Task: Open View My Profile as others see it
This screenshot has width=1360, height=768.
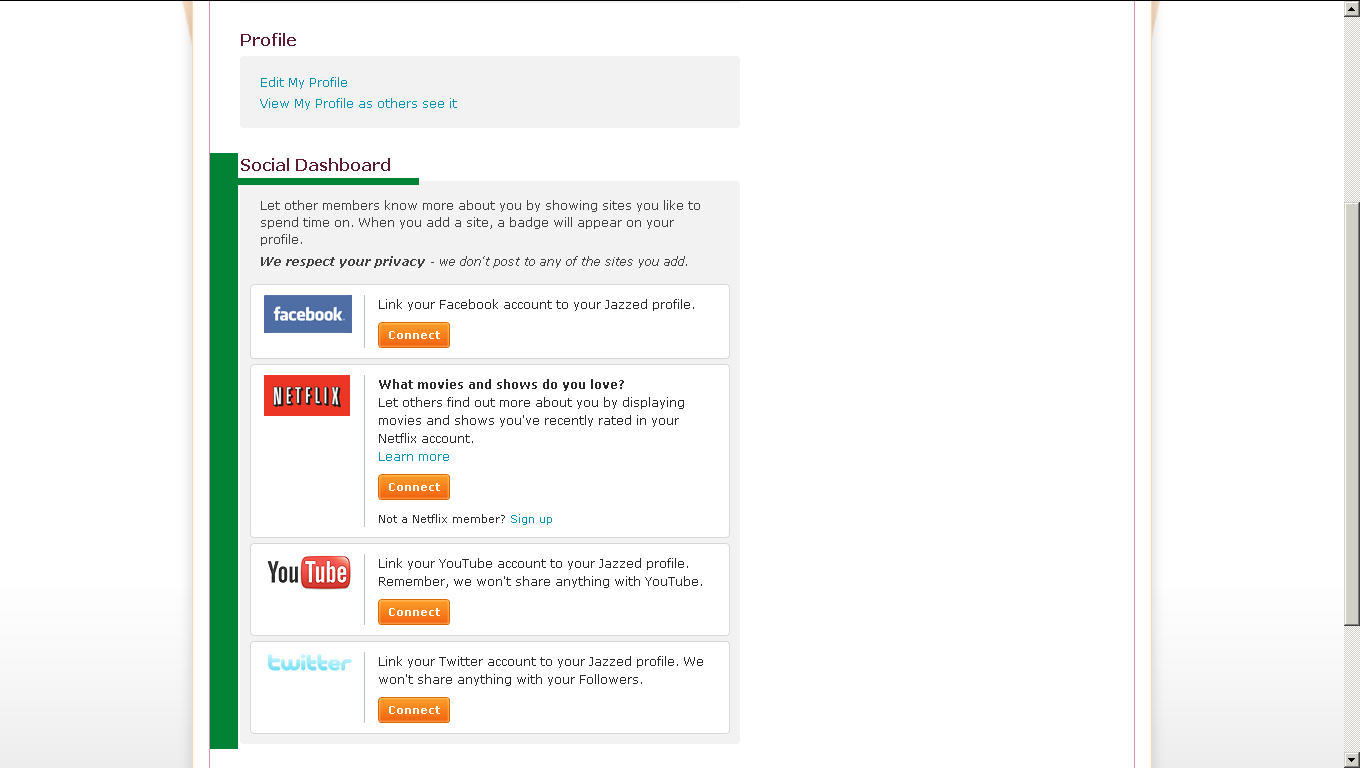Action: 358,104
